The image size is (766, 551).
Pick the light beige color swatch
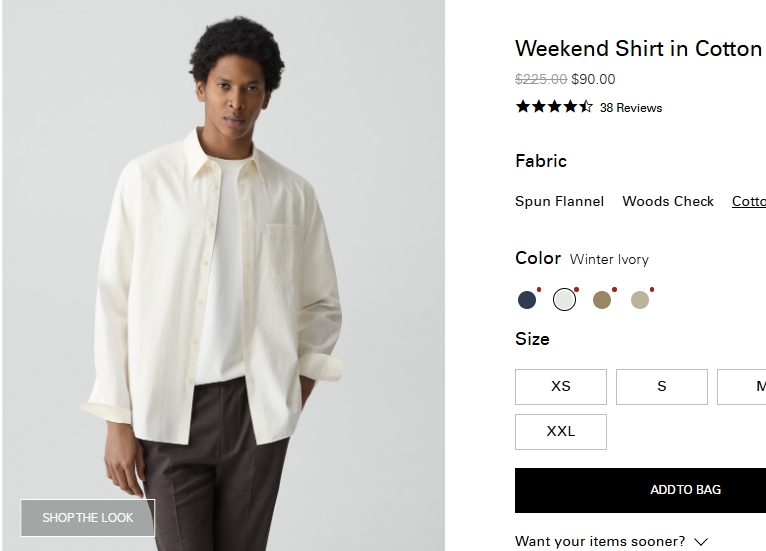pyautogui.click(x=640, y=300)
